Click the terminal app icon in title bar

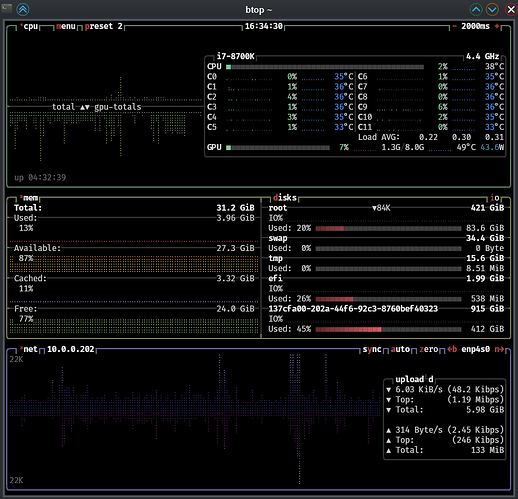point(6,8)
